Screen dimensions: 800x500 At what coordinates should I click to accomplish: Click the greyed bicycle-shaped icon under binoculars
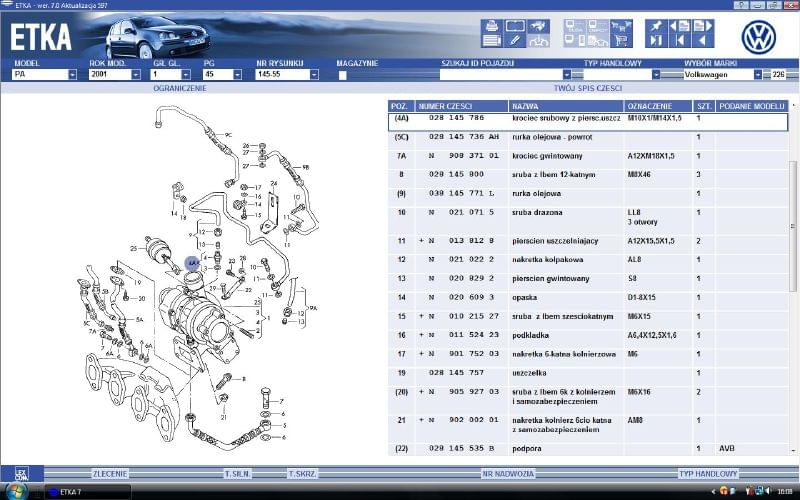(538, 40)
